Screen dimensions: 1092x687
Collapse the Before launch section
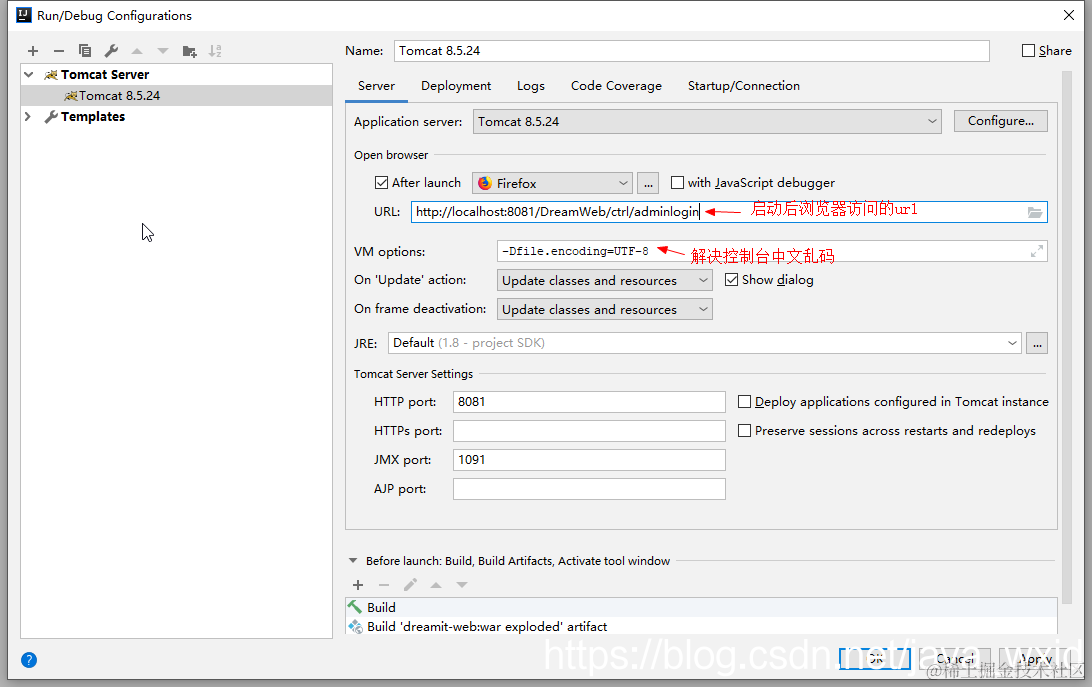352,561
